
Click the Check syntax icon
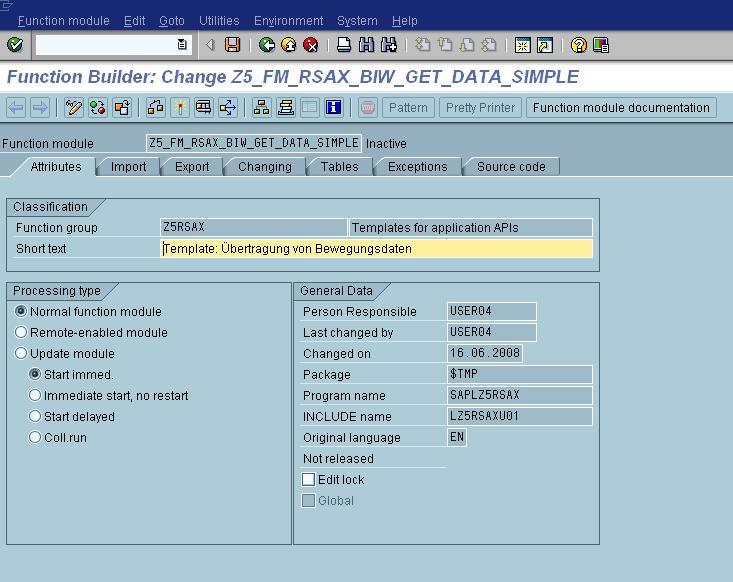[156, 108]
